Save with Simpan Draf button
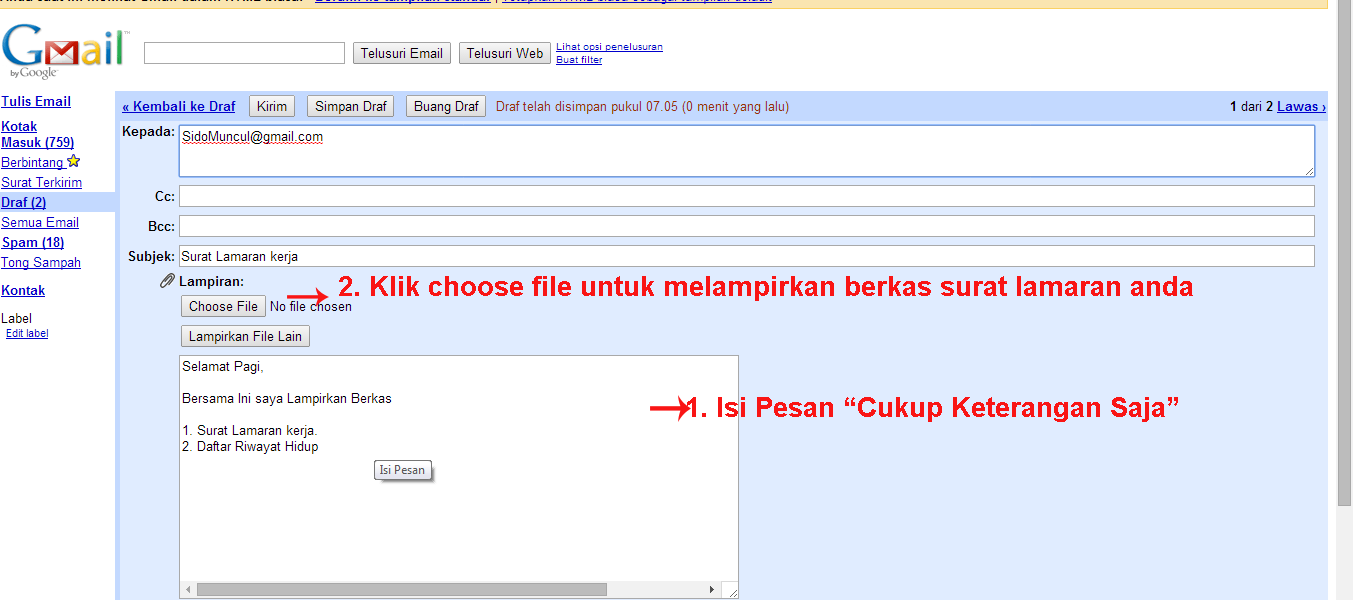1353x600 pixels. [350, 106]
